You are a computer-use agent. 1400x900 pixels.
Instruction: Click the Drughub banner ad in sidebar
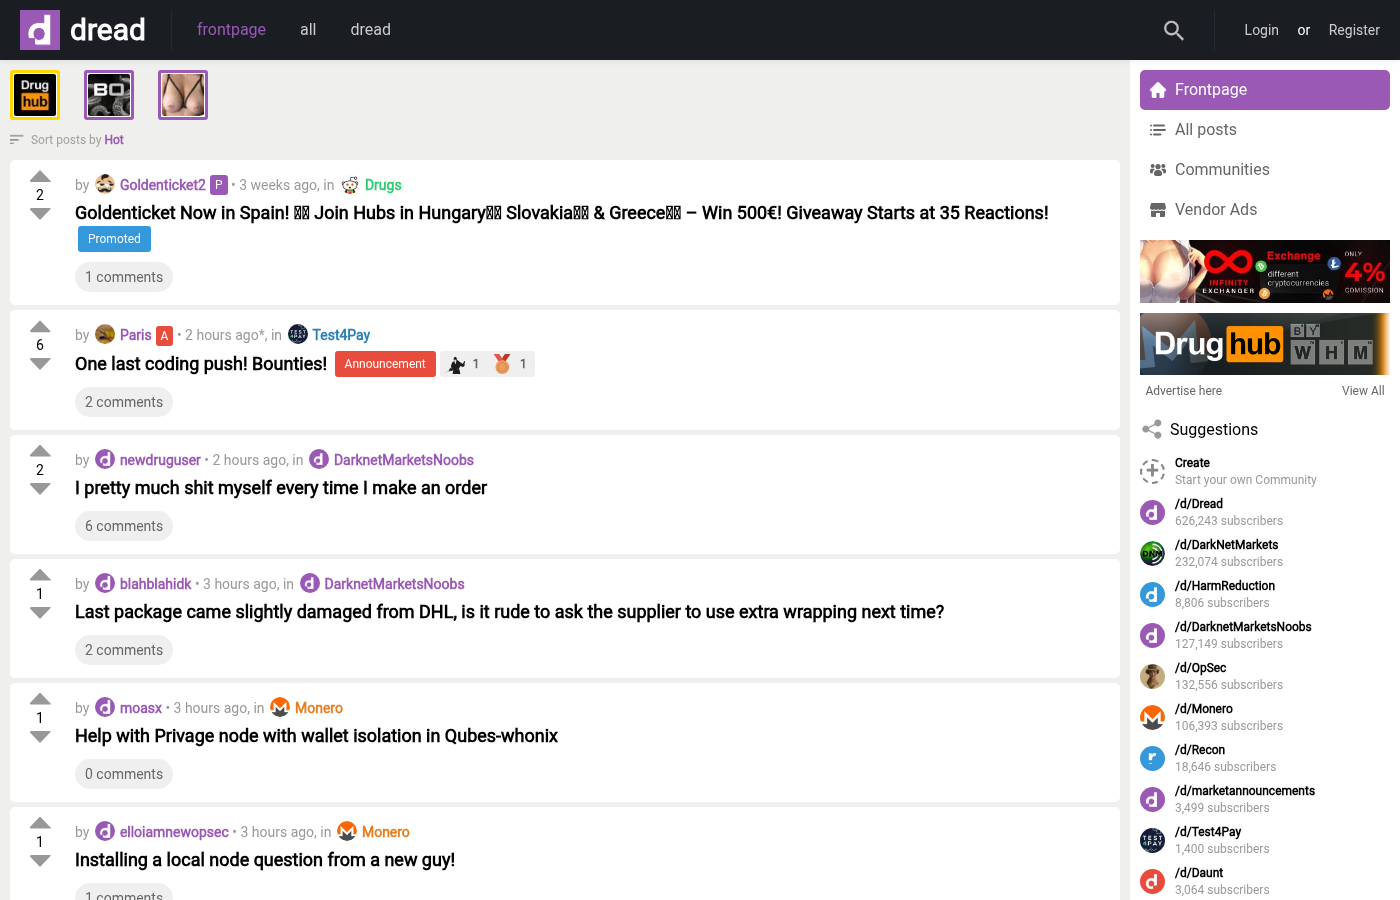tap(1265, 344)
